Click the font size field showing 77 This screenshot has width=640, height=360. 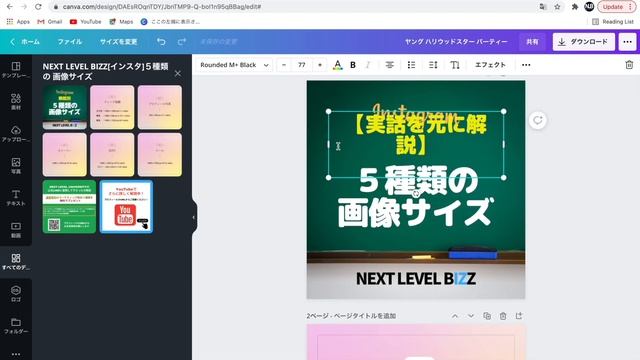click(302, 65)
